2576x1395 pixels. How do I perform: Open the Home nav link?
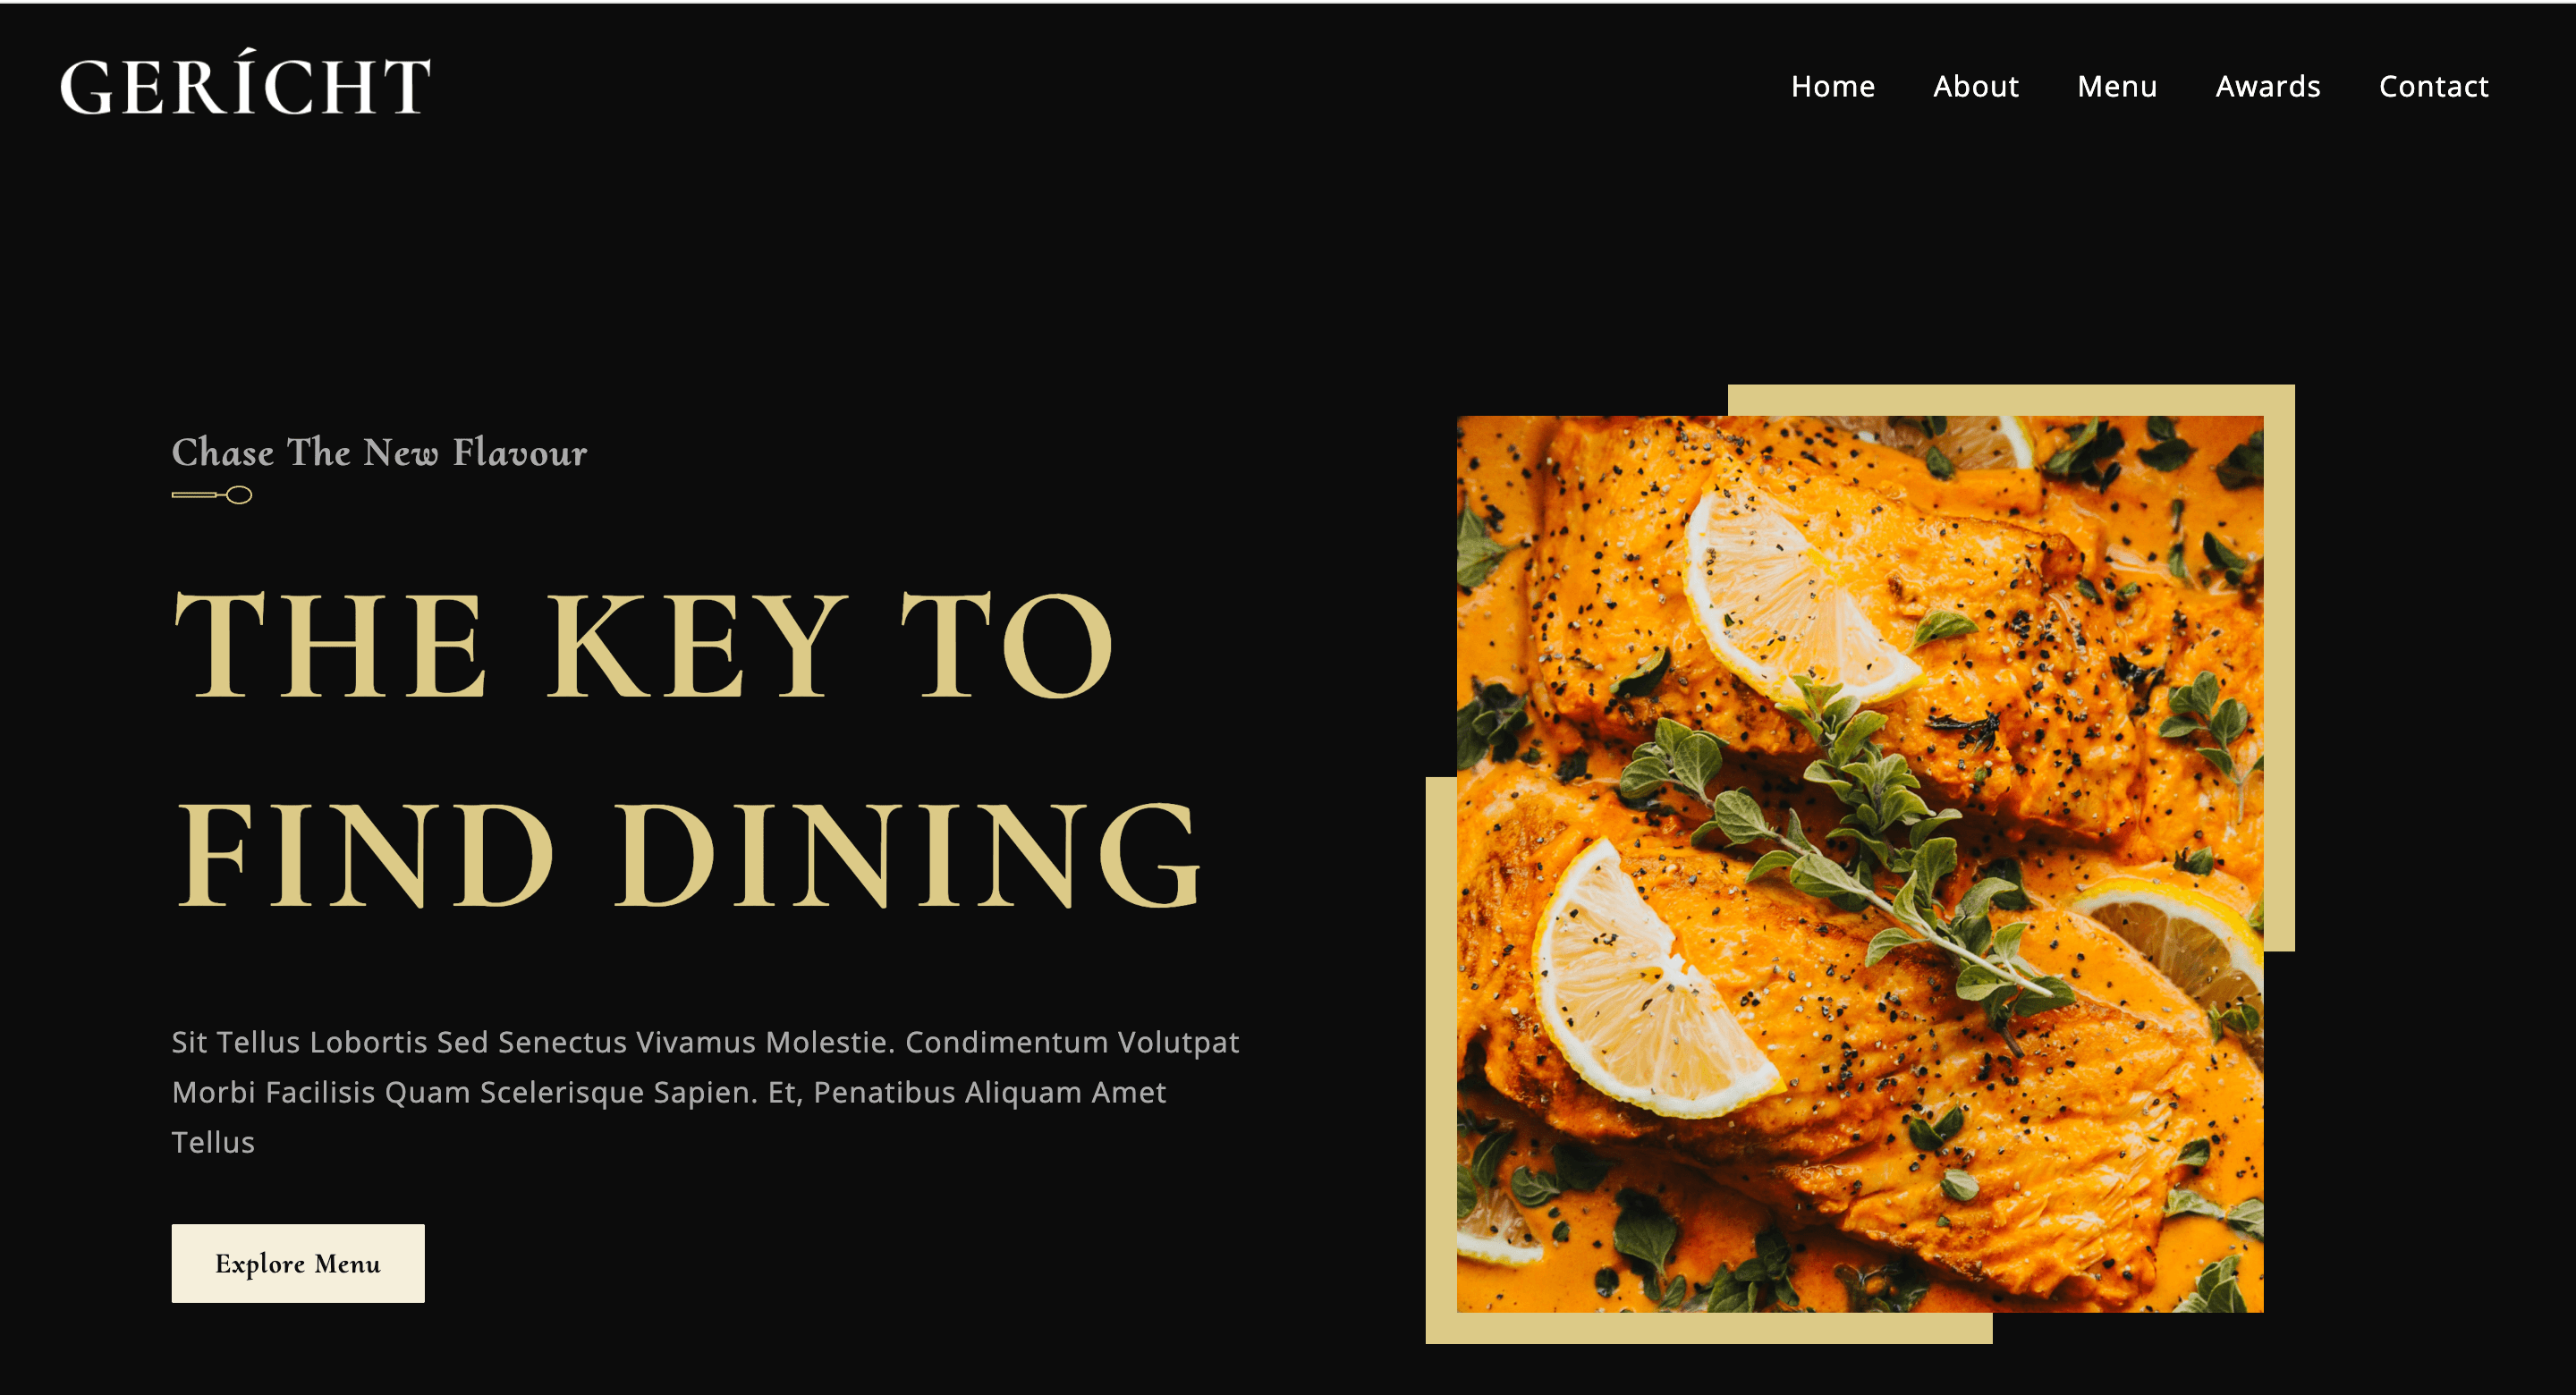click(1832, 86)
